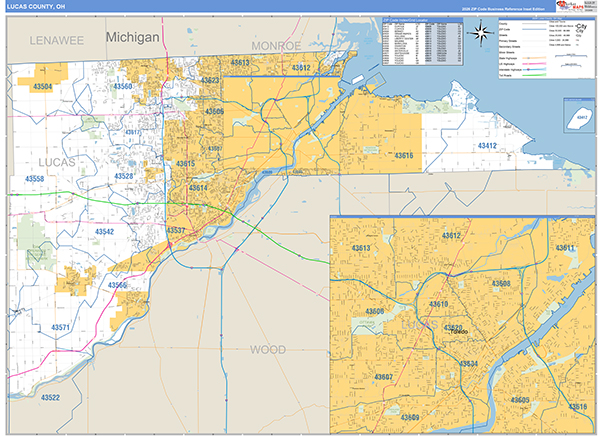Screen dimensions: 600x436
Task: Click ZIP code 43607 in Toledo inset
Action: pos(388,376)
